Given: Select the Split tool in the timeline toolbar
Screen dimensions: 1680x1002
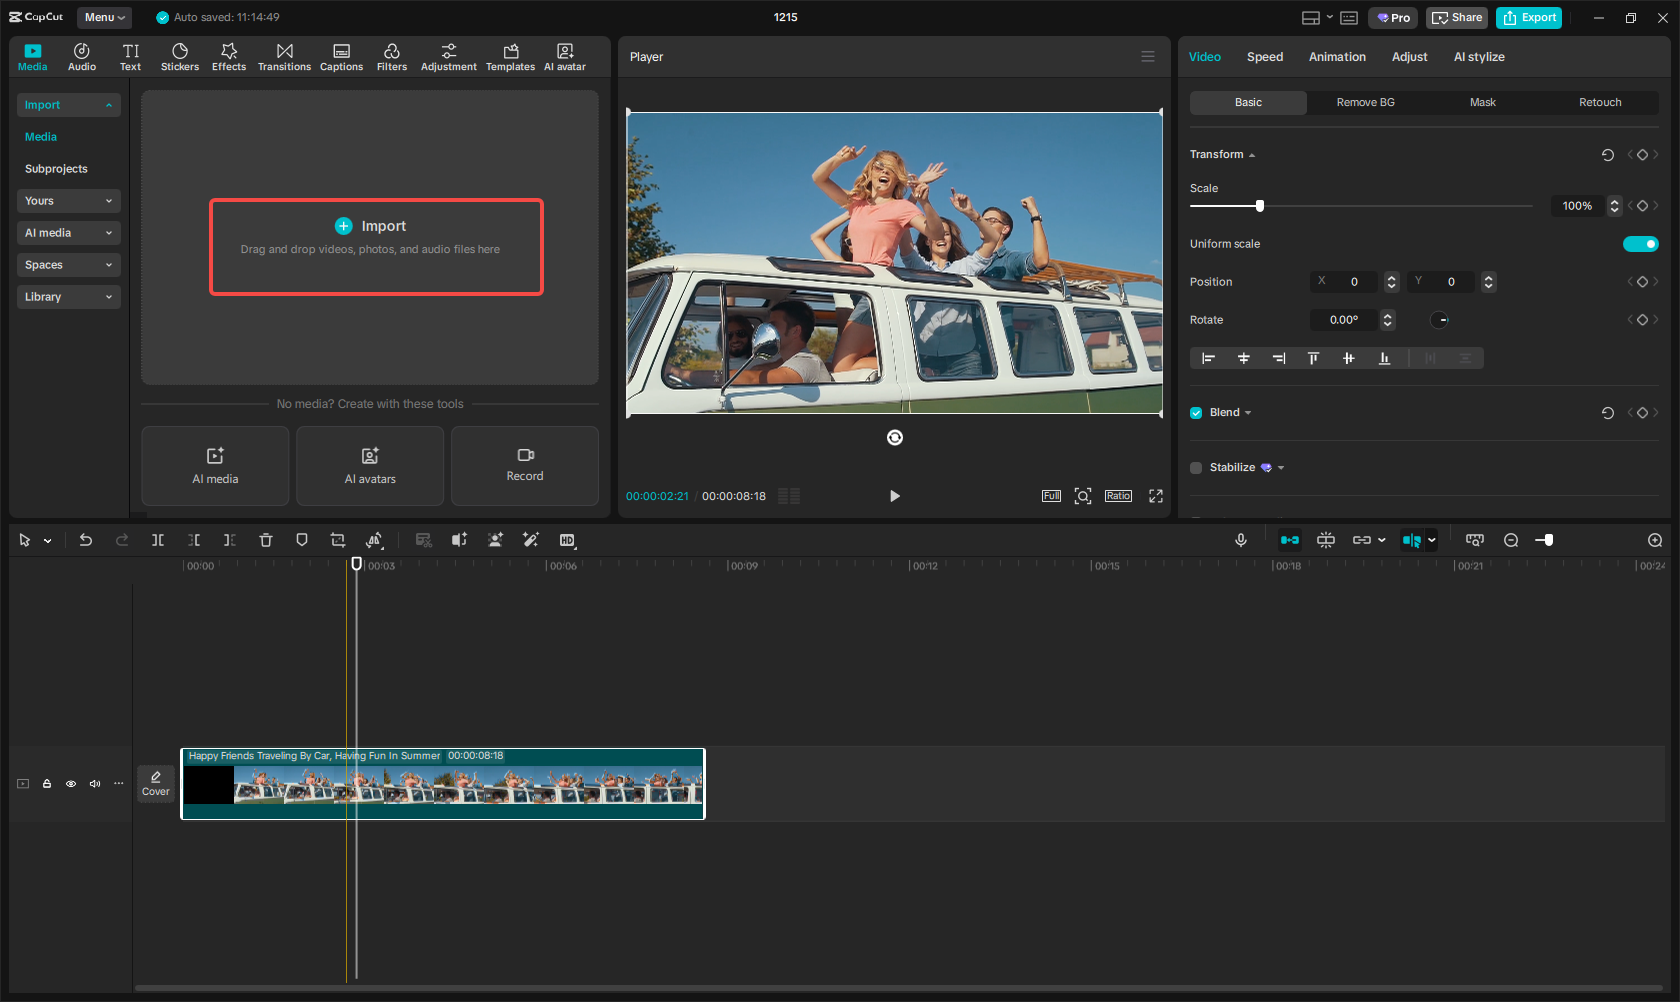Looking at the screenshot, I should click(157, 540).
